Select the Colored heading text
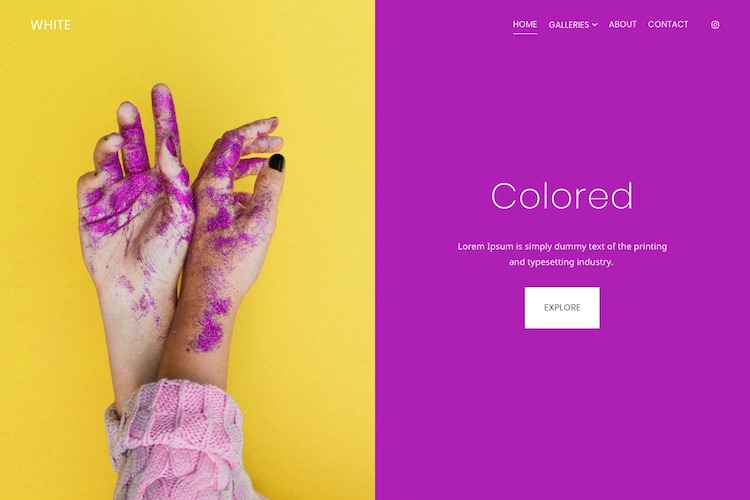Image resolution: width=750 pixels, height=500 pixels. tap(562, 195)
